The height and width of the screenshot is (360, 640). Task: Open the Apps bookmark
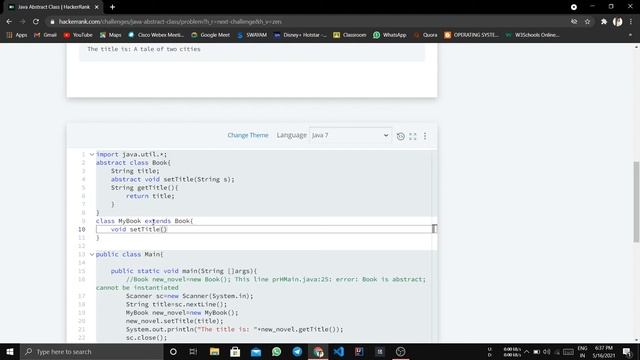click(x=17, y=35)
